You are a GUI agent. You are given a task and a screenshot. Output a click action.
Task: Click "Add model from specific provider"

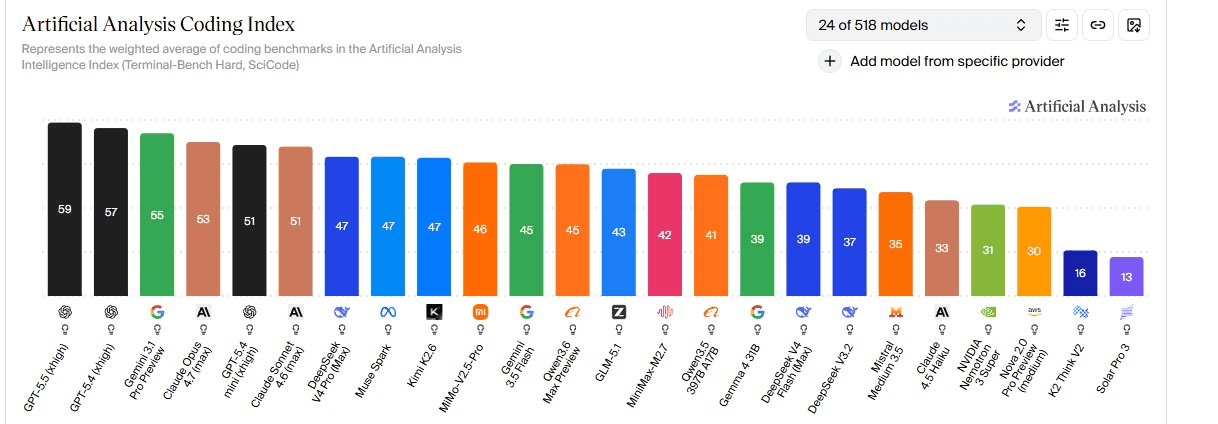956,61
